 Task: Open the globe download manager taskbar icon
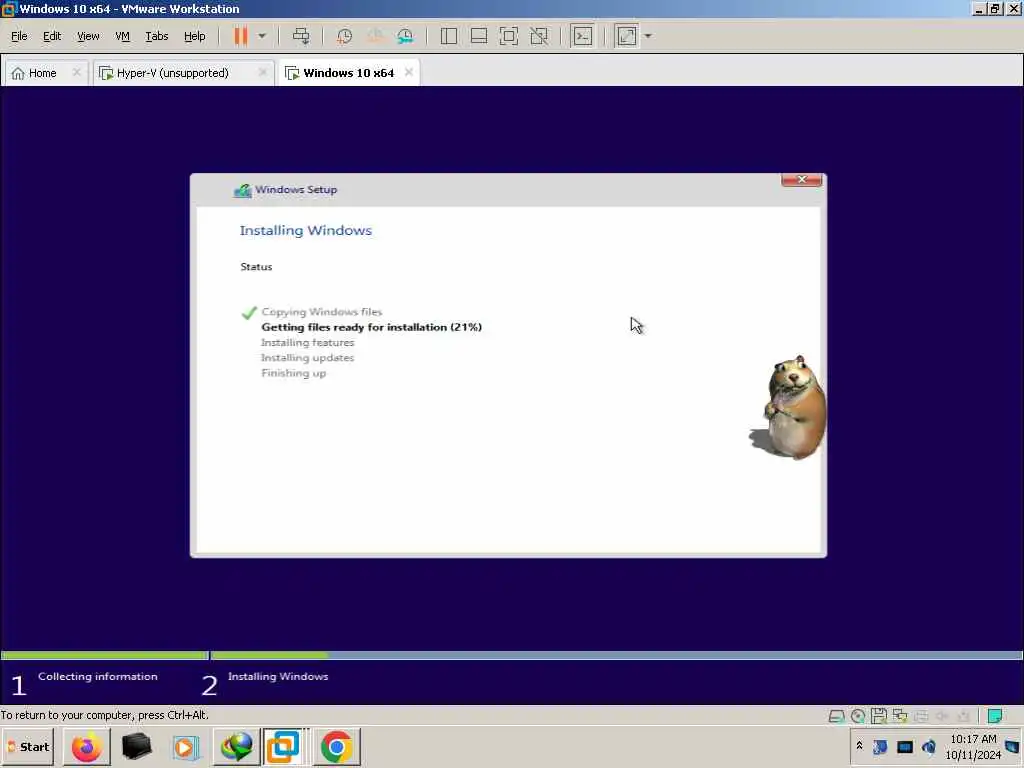click(x=236, y=746)
